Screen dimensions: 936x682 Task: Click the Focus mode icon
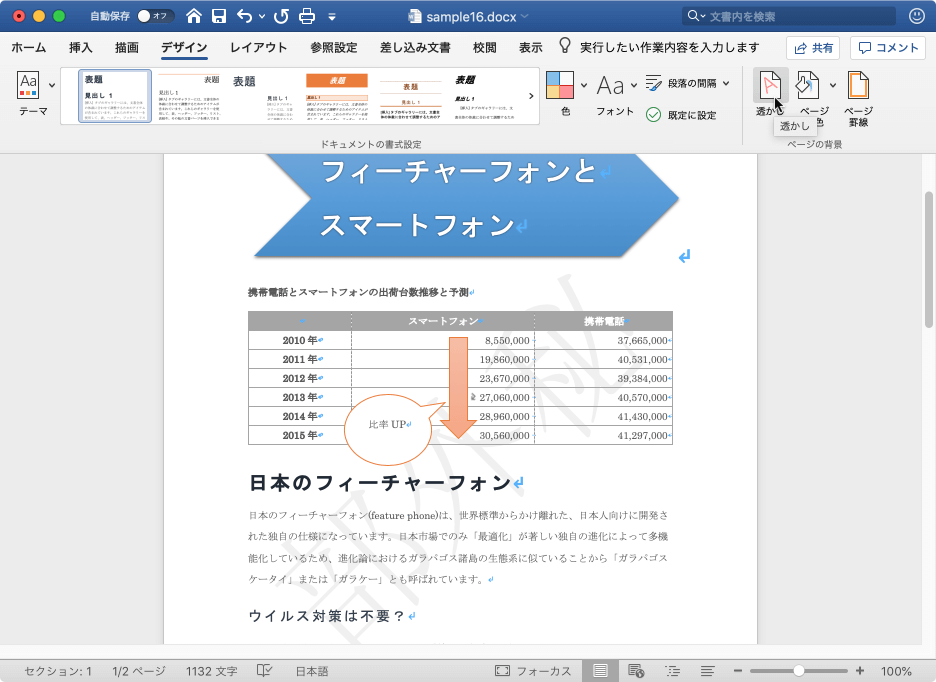(x=502, y=671)
